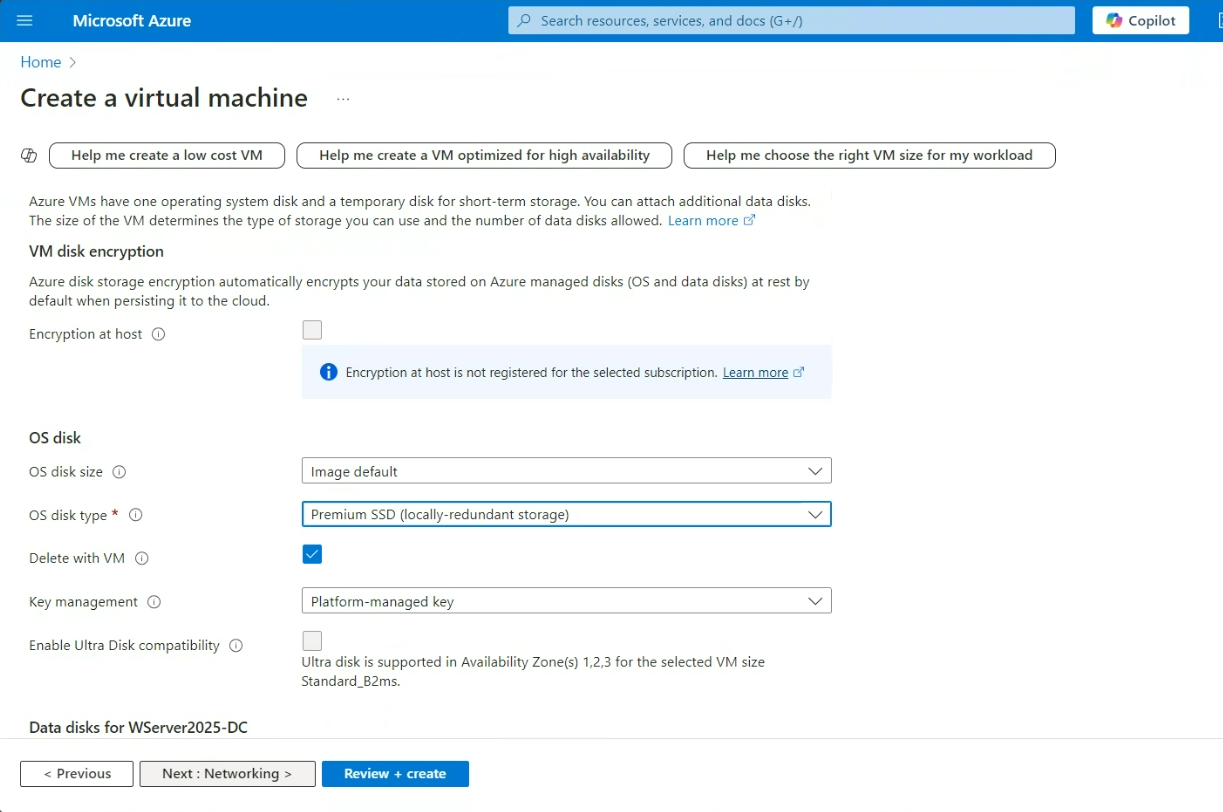The height and width of the screenshot is (812, 1223).
Task: Uncheck the Delete with VM checkbox
Action: [x=312, y=554]
